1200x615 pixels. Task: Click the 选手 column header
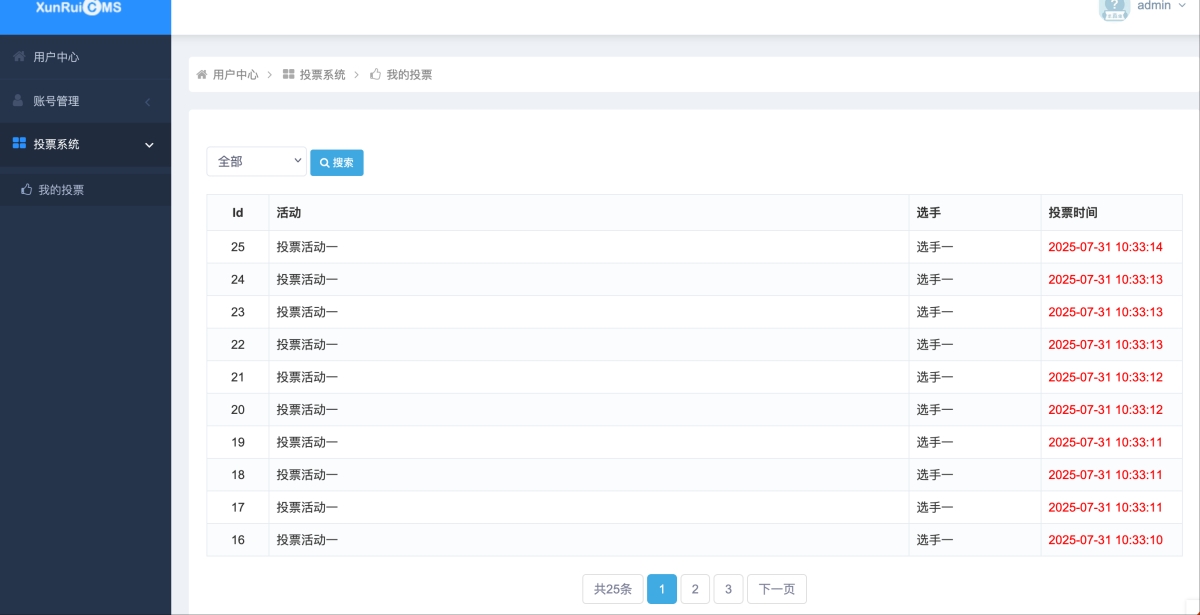pyautogui.click(x=975, y=212)
